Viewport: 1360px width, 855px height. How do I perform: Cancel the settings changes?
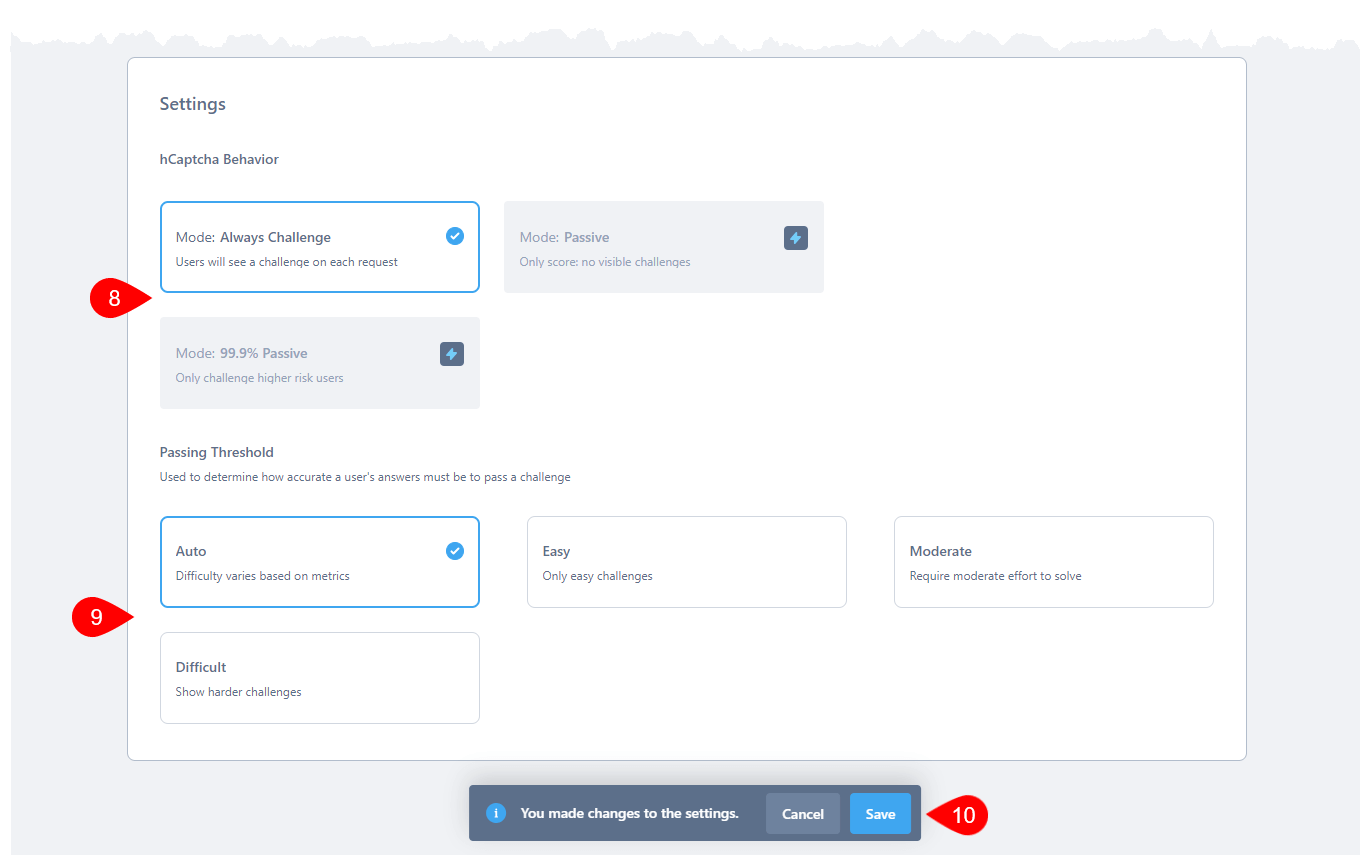tap(802, 814)
